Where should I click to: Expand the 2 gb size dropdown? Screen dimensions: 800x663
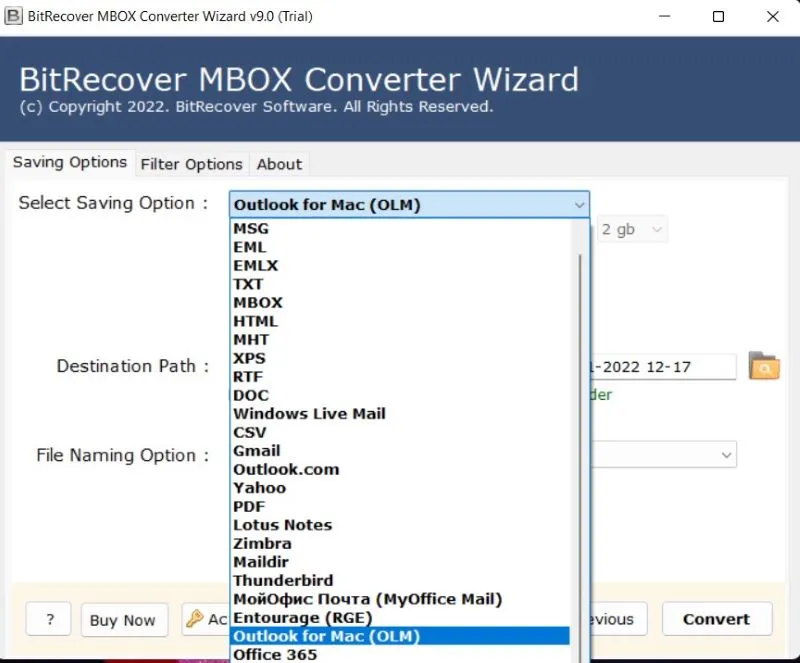tap(632, 229)
